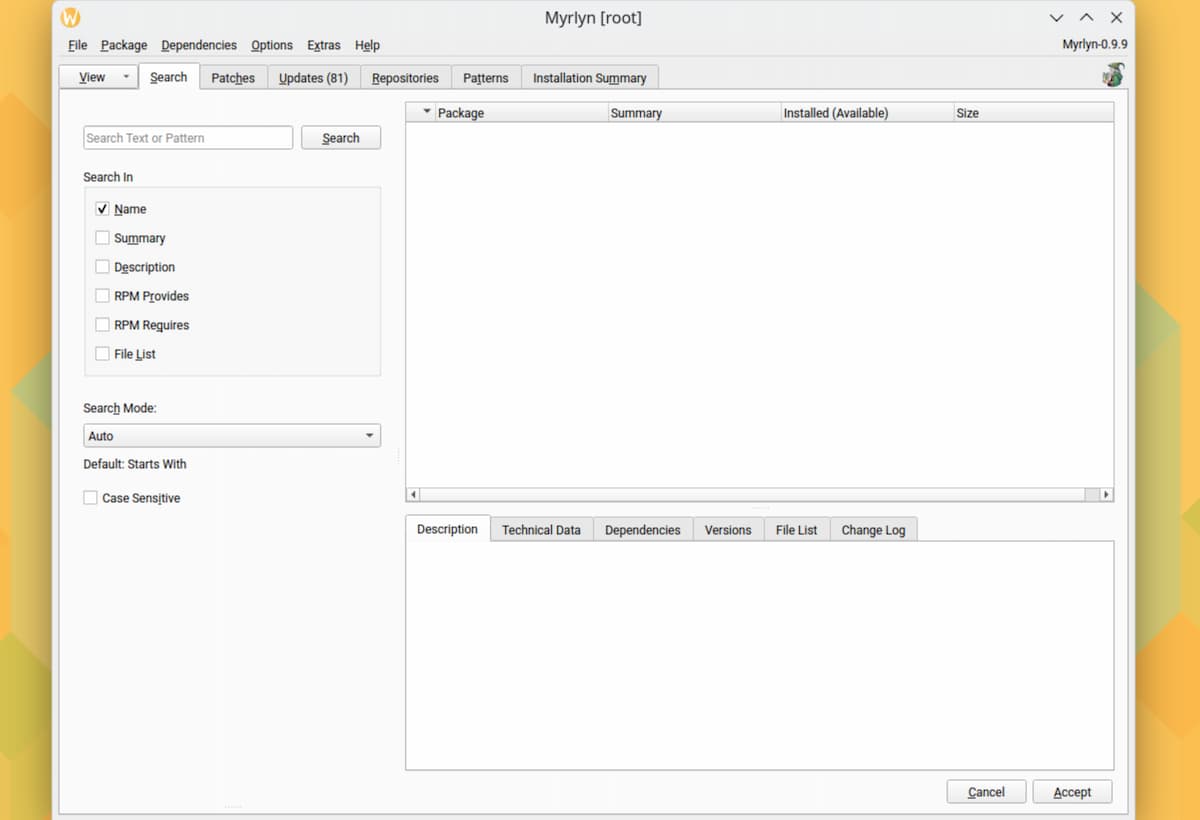1200x820 pixels.
Task: Click the Myrlyn app logo in title bar
Action: [x=70, y=18]
